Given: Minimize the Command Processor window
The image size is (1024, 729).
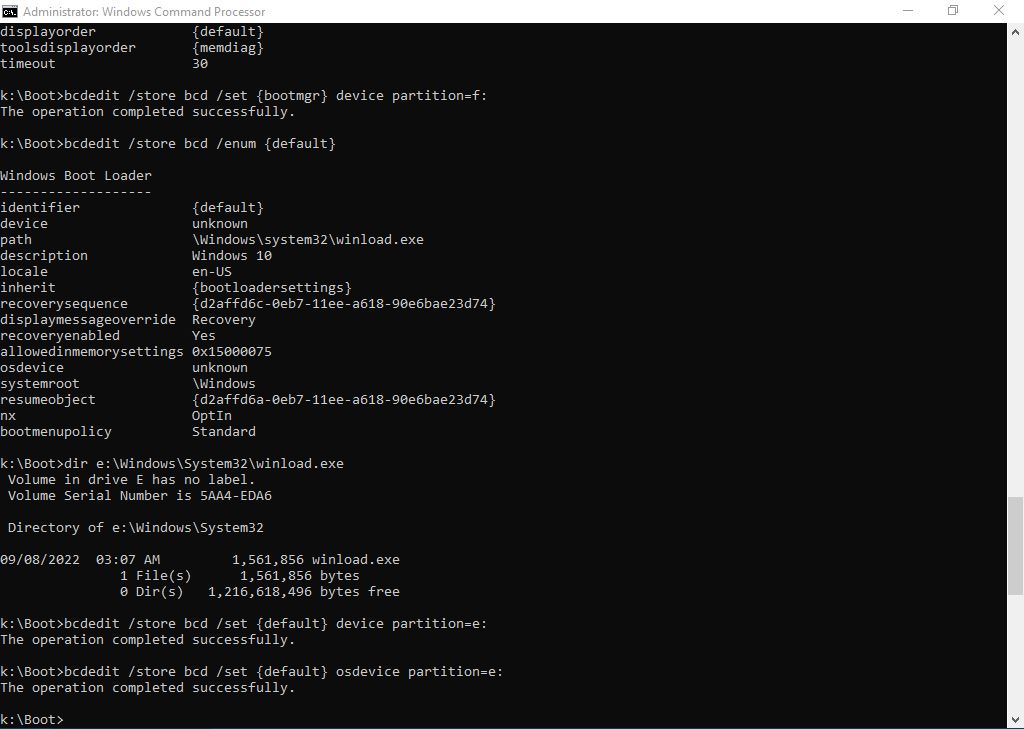Looking at the screenshot, I should (908, 11).
